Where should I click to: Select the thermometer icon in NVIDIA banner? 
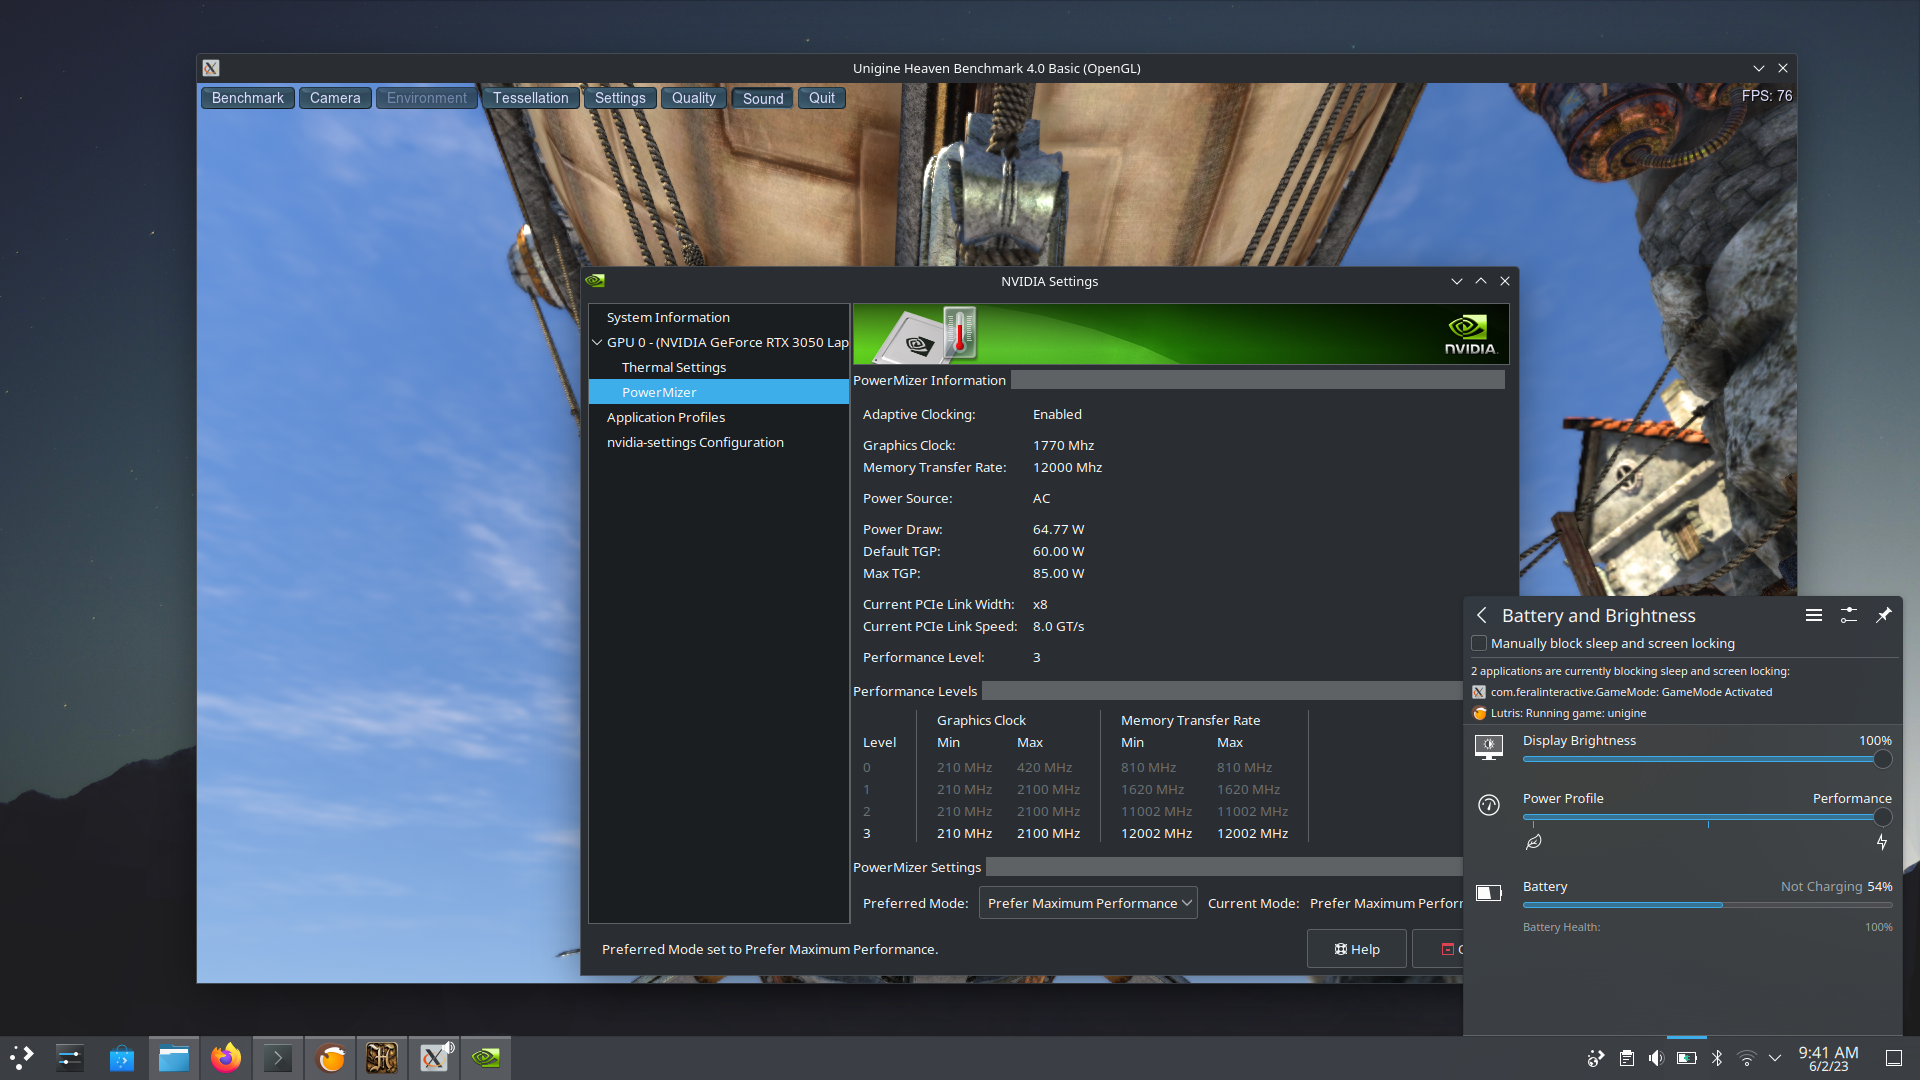pos(957,334)
